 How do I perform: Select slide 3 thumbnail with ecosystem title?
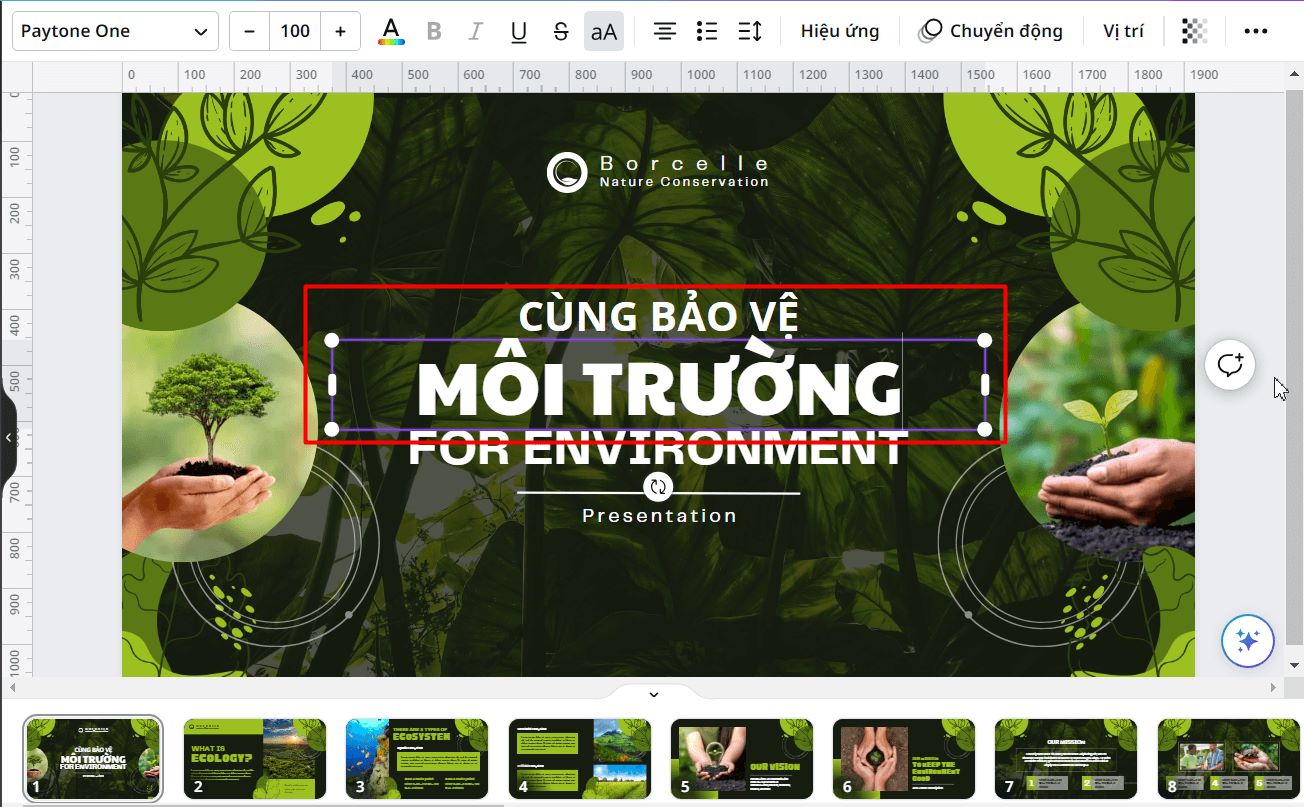[416, 758]
